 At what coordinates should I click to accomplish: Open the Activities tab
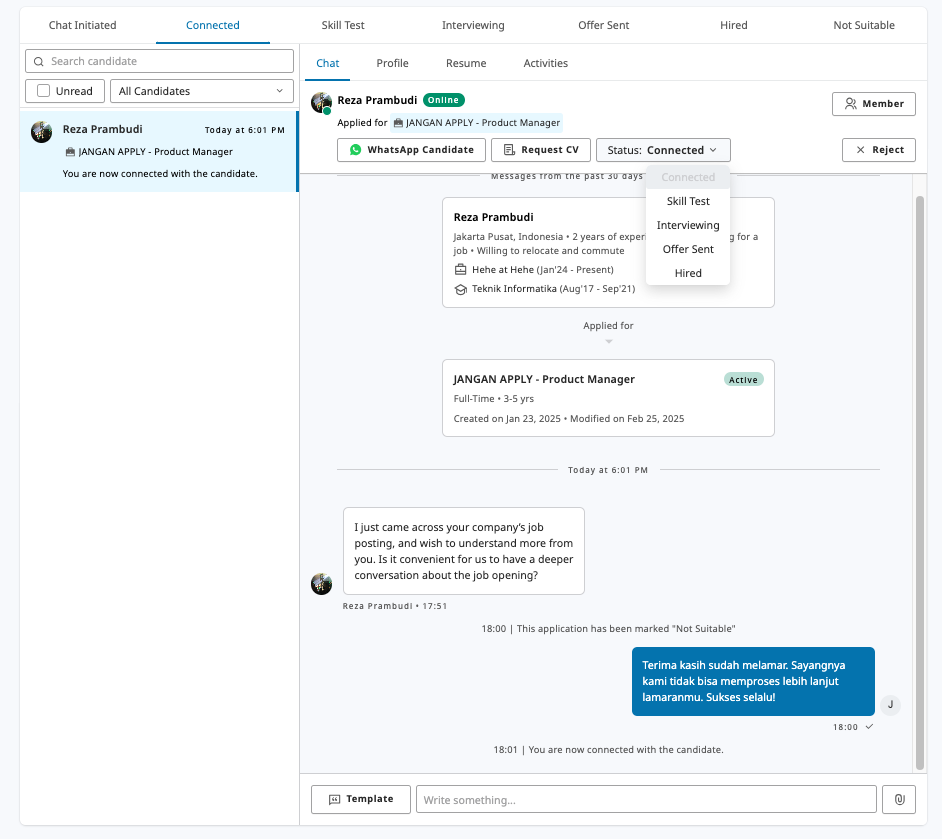[x=545, y=63]
